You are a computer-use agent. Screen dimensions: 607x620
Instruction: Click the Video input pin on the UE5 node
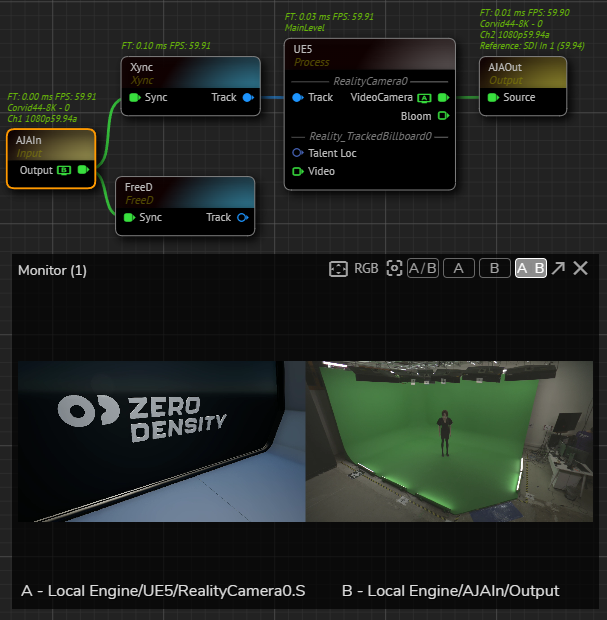point(298,172)
